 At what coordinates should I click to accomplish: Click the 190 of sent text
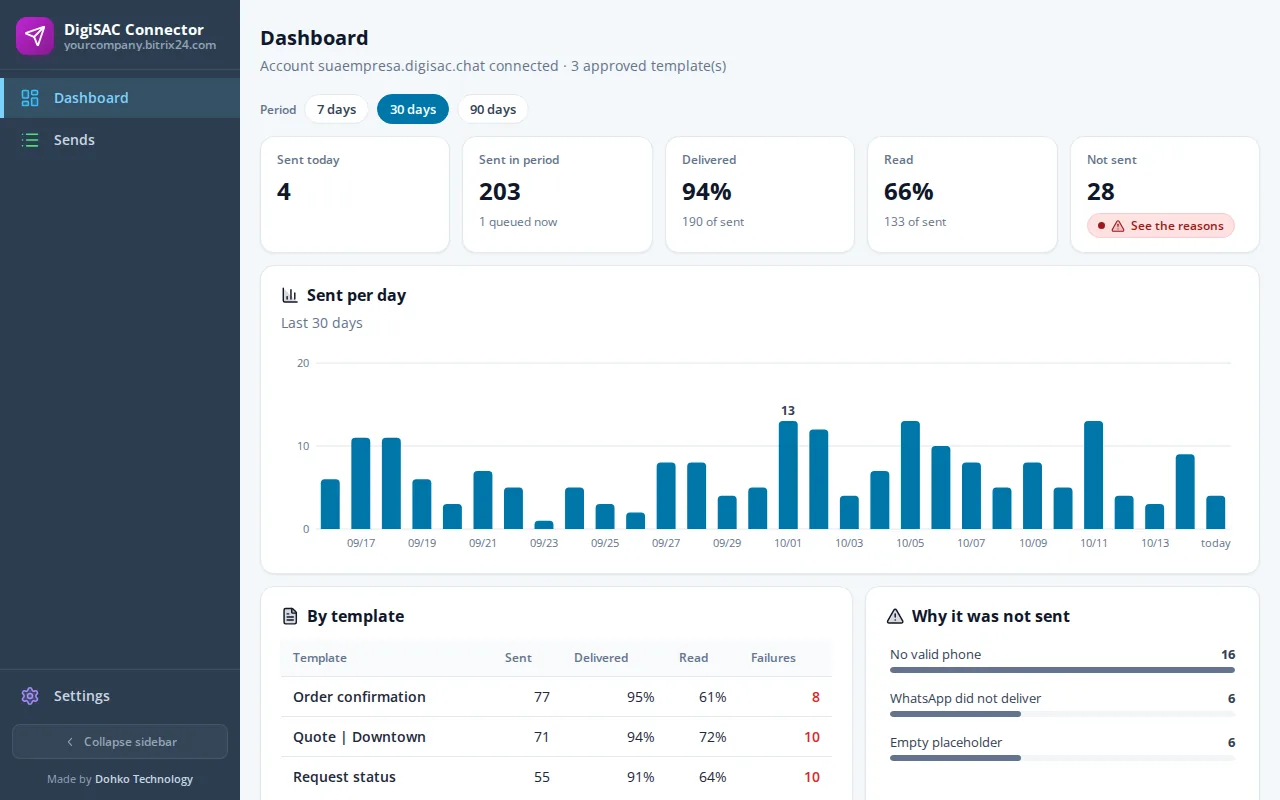pyautogui.click(x=713, y=222)
